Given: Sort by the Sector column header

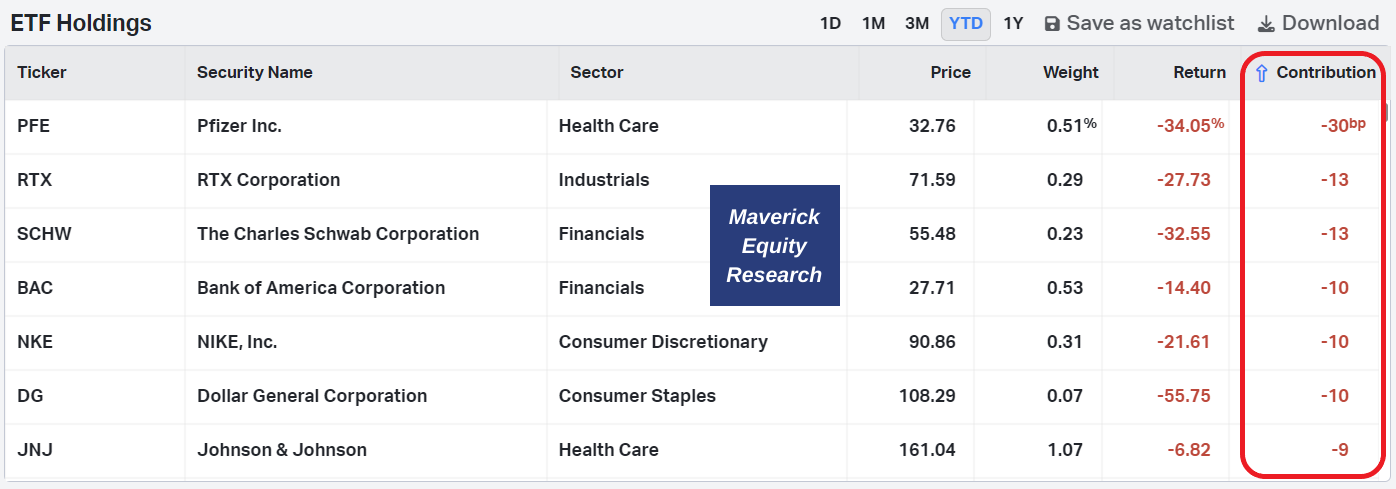Looking at the screenshot, I should pyautogui.click(x=597, y=72).
